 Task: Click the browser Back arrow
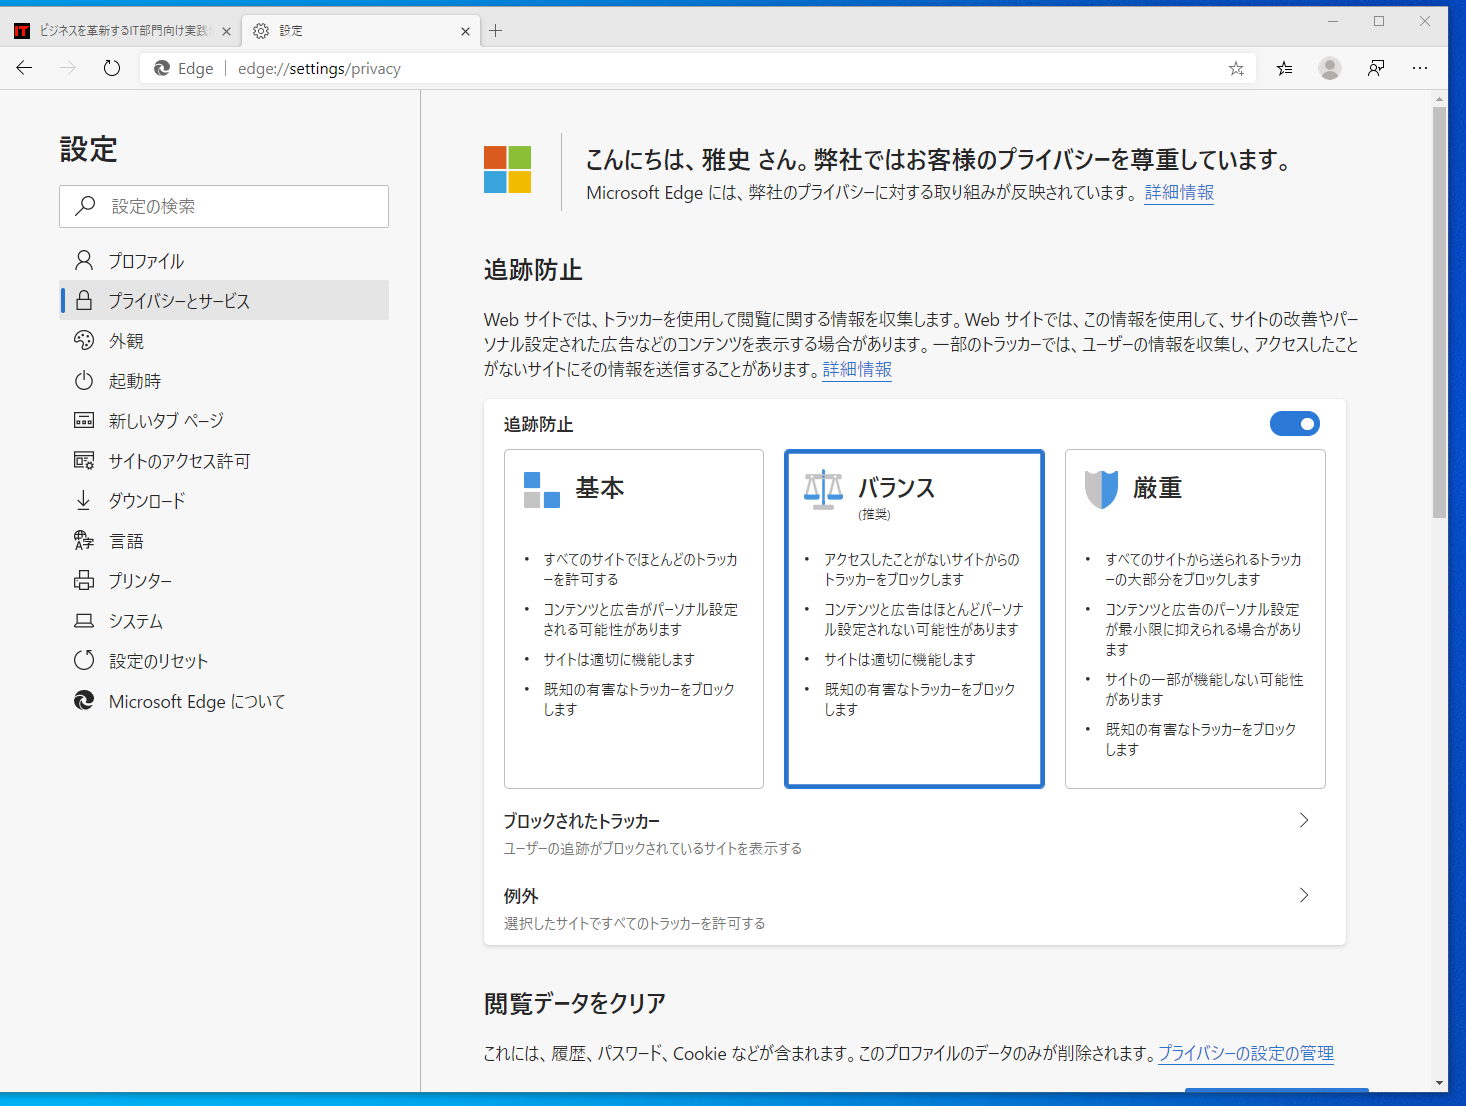click(x=25, y=68)
